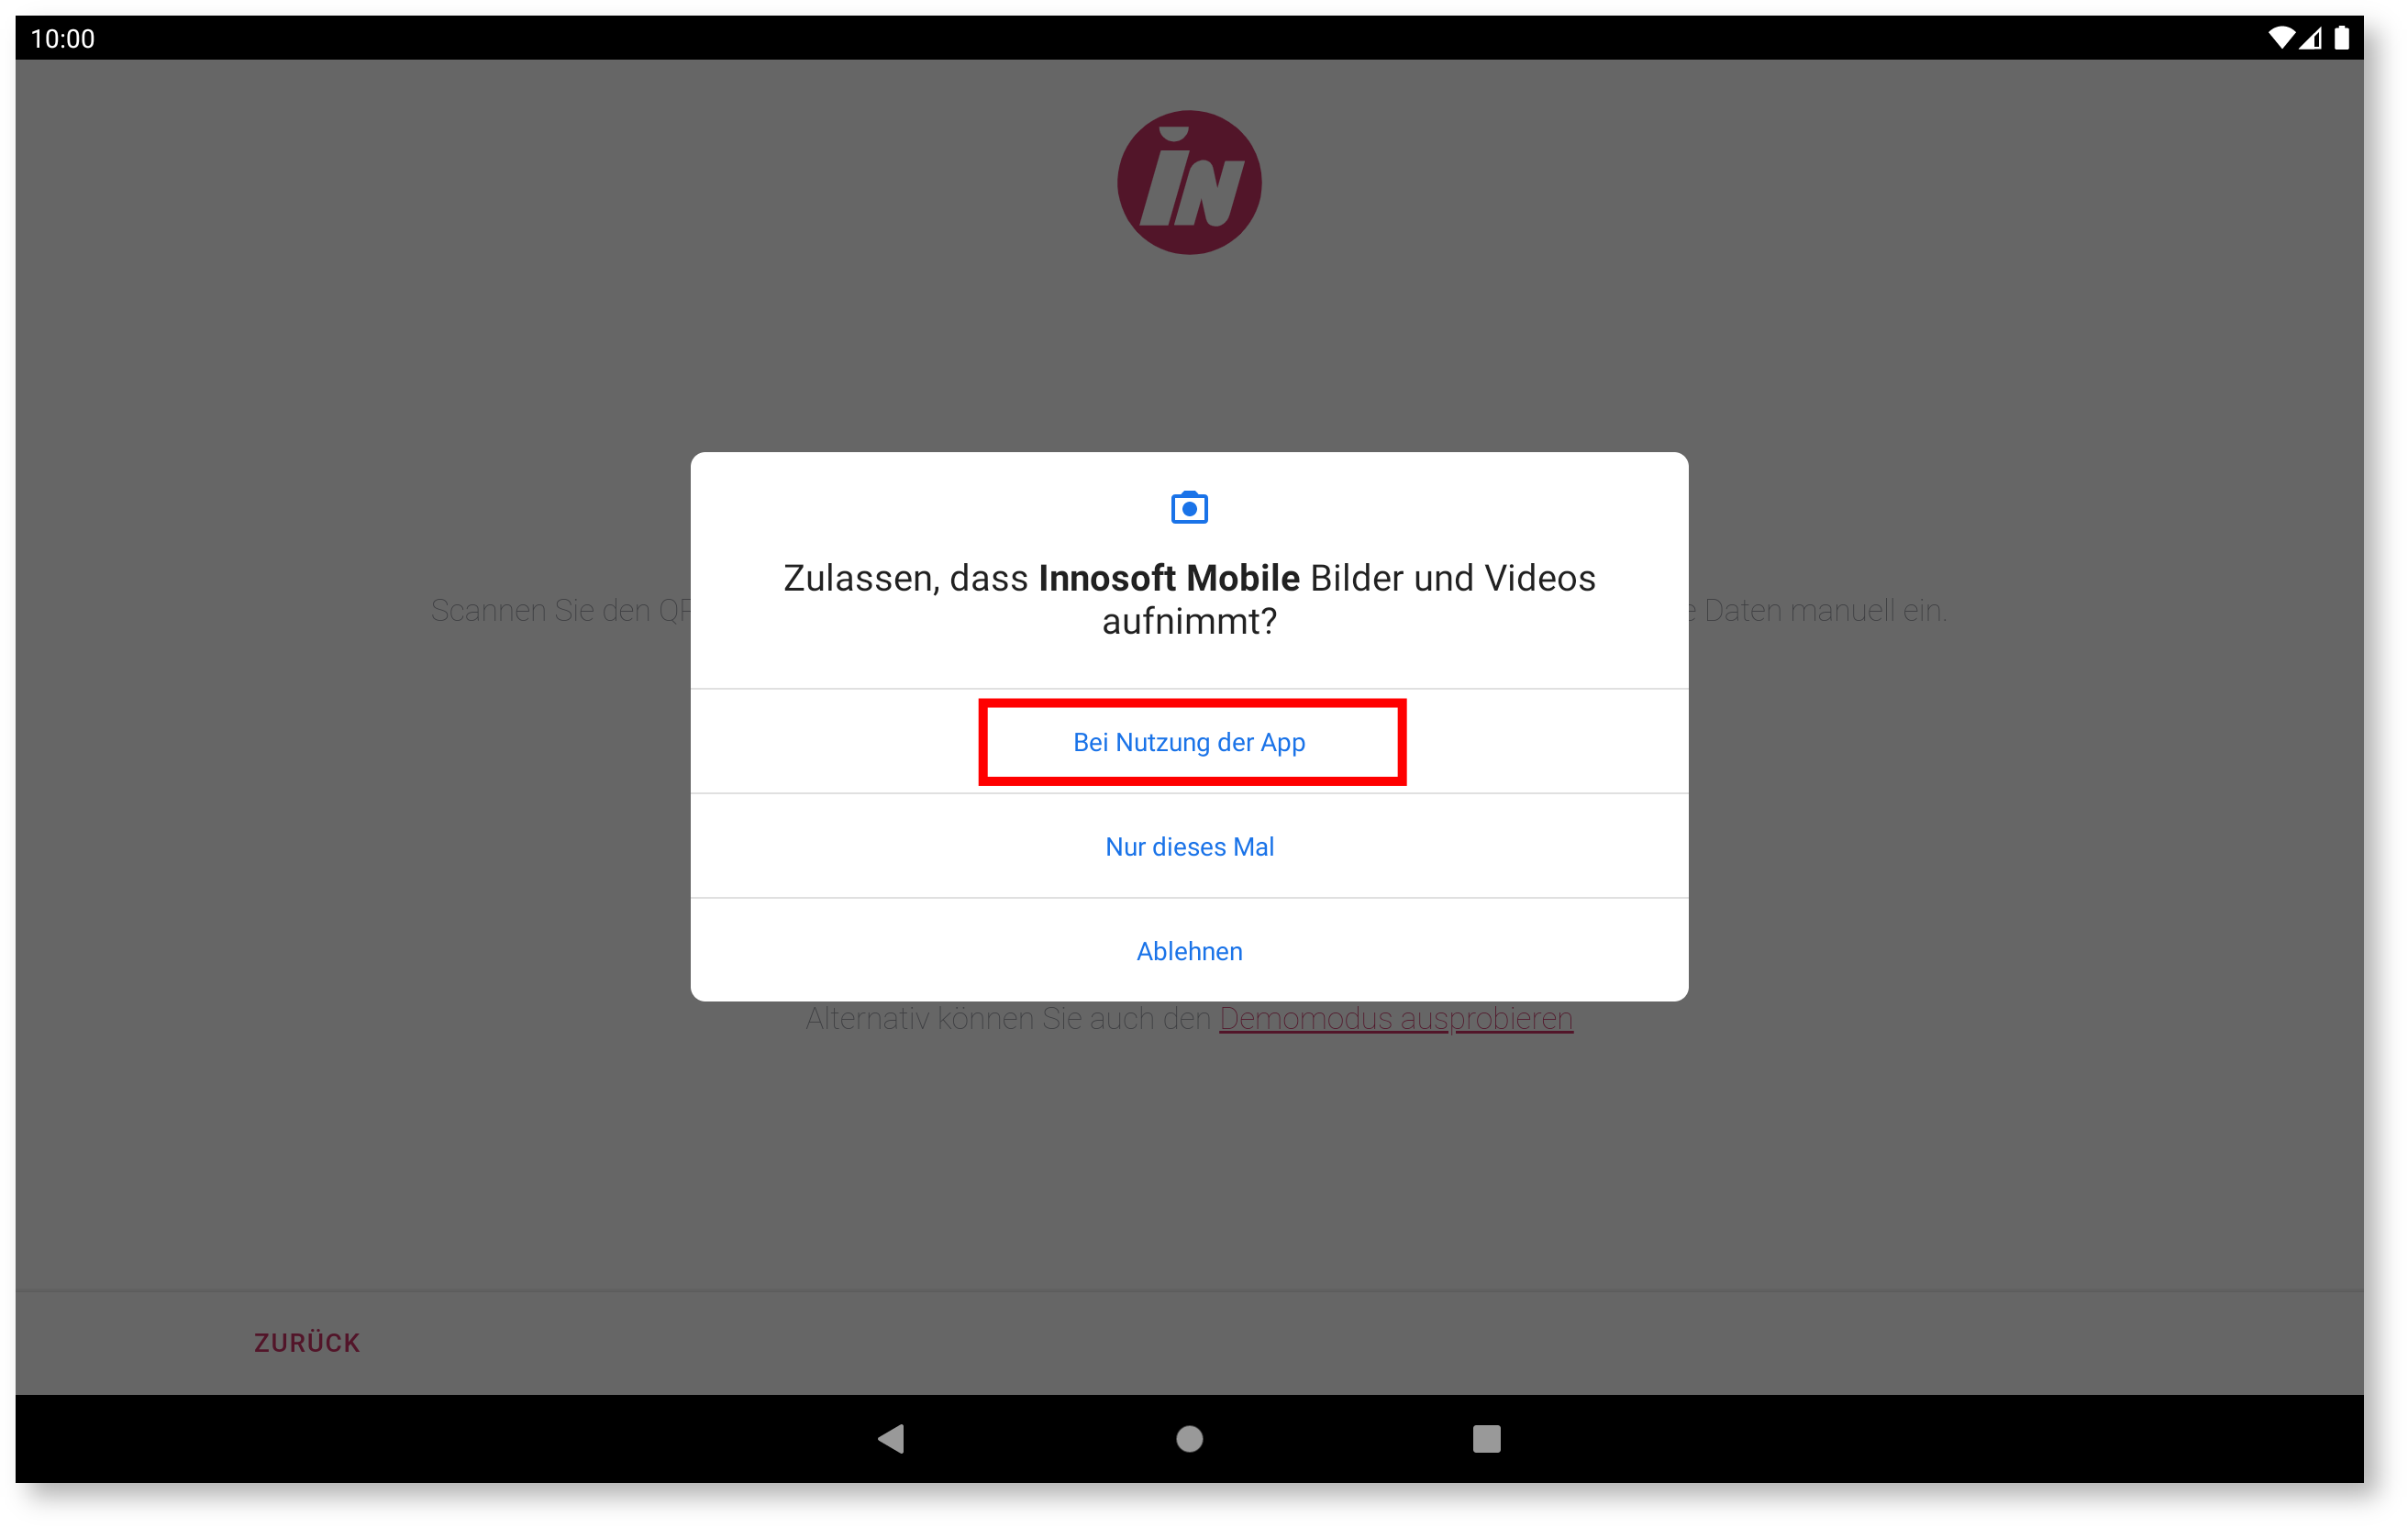This screenshot has width=2408, height=1527.
Task: Tap the Innosoft IN logo
Action: (x=1189, y=182)
